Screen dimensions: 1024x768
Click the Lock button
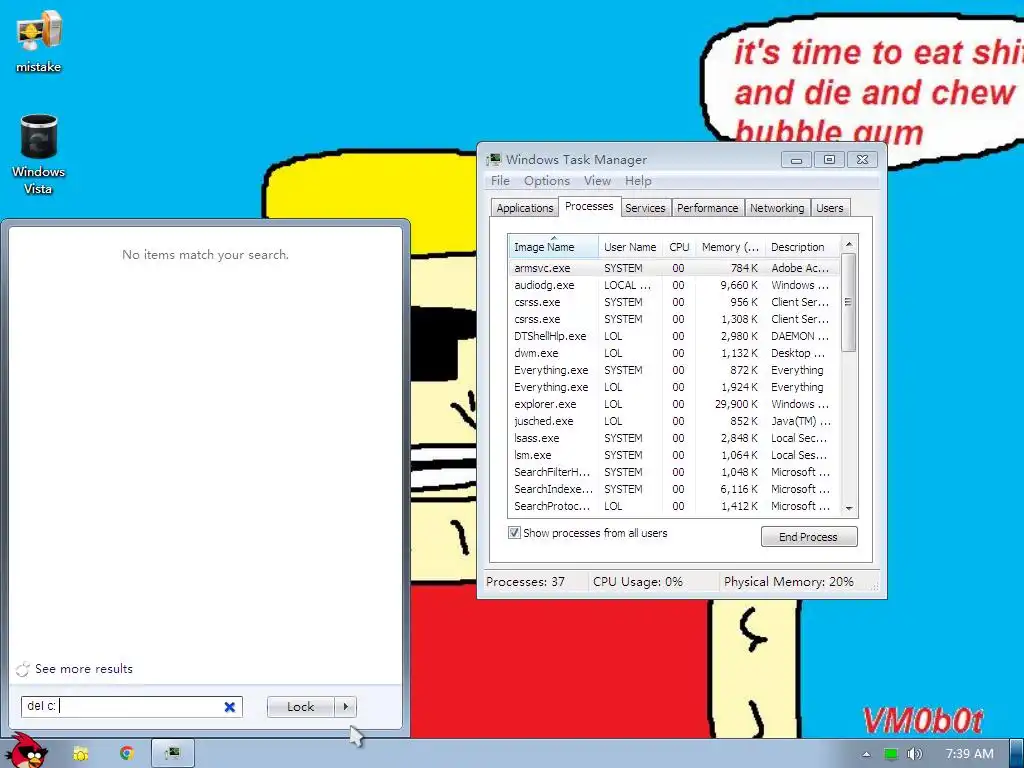coord(300,707)
